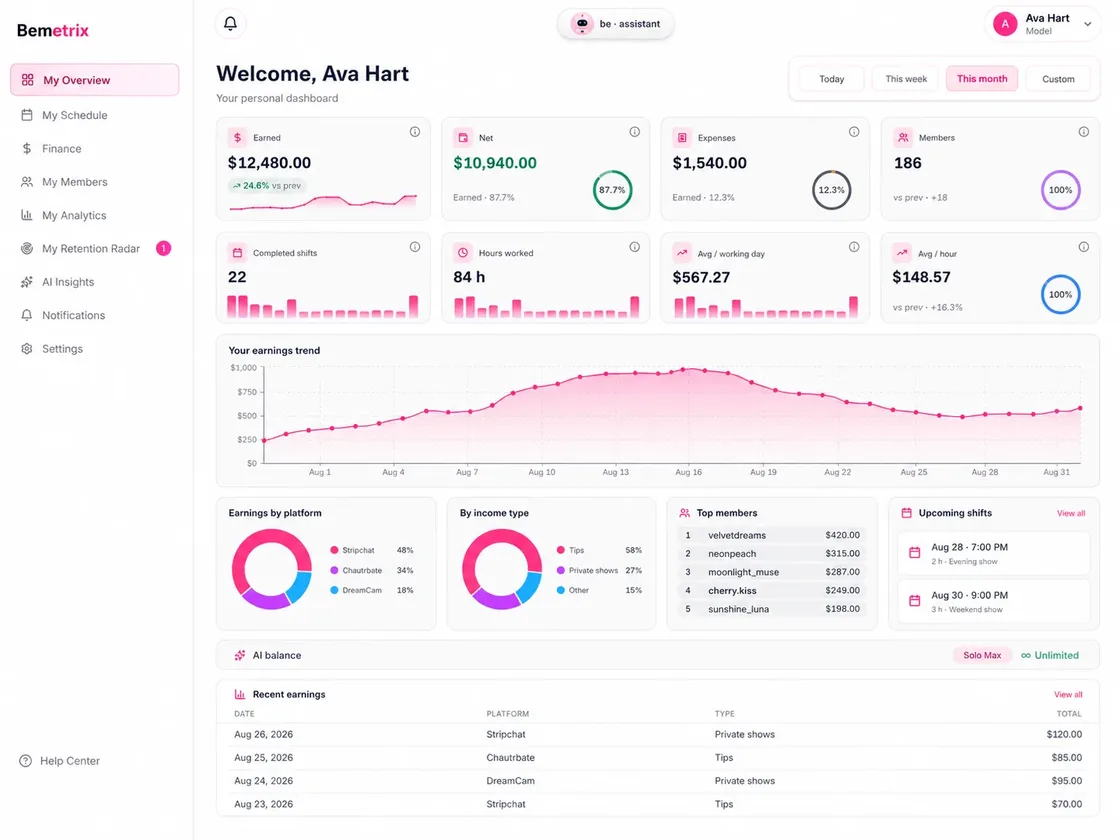This screenshot has width=1120, height=840.
Task: Click trend icon on Avg / hour card
Action: coord(903,252)
